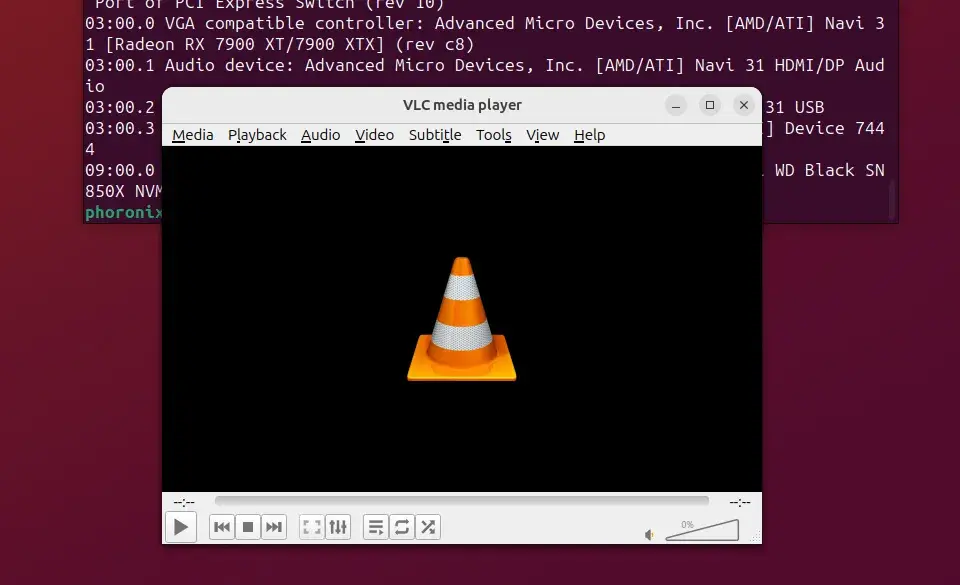Skip to next media track

tap(274, 527)
